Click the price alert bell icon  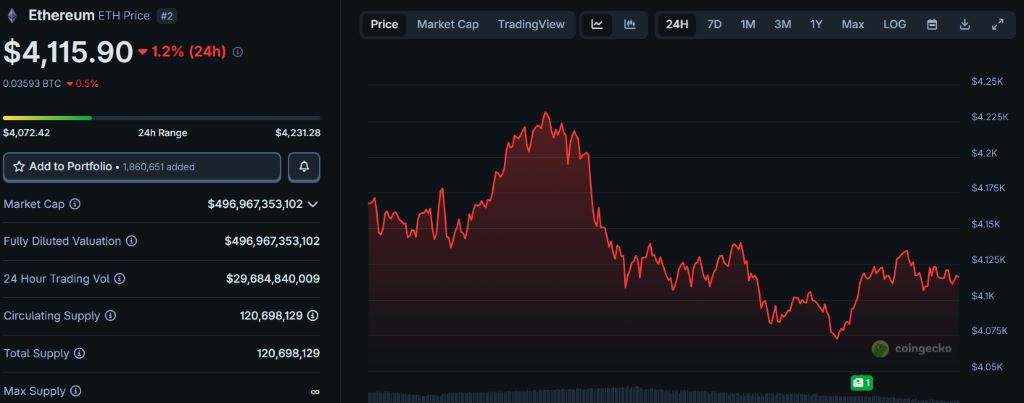(304, 167)
